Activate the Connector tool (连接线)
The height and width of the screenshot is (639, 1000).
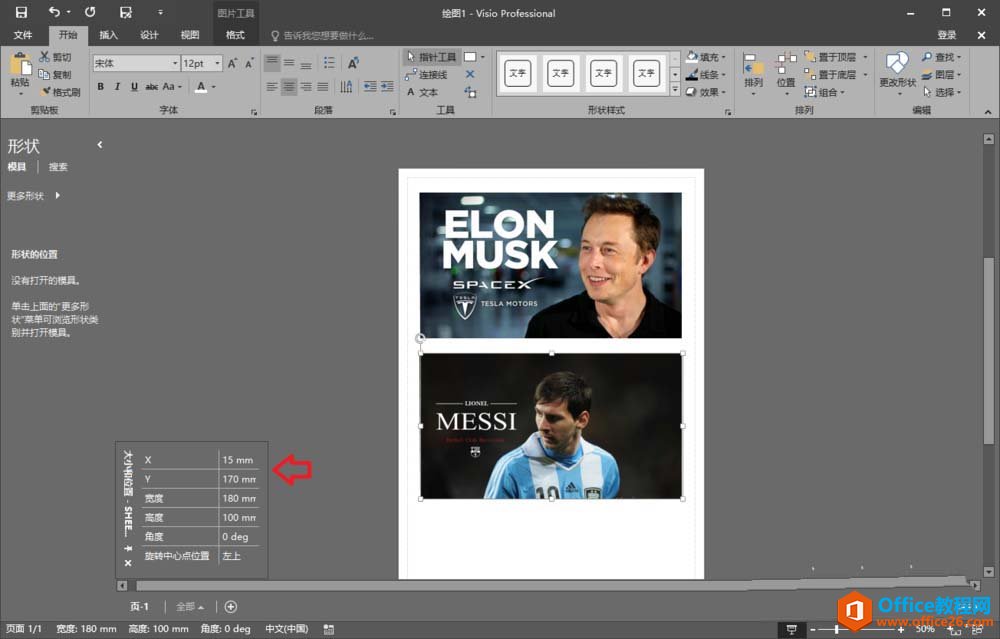coord(425,75)
